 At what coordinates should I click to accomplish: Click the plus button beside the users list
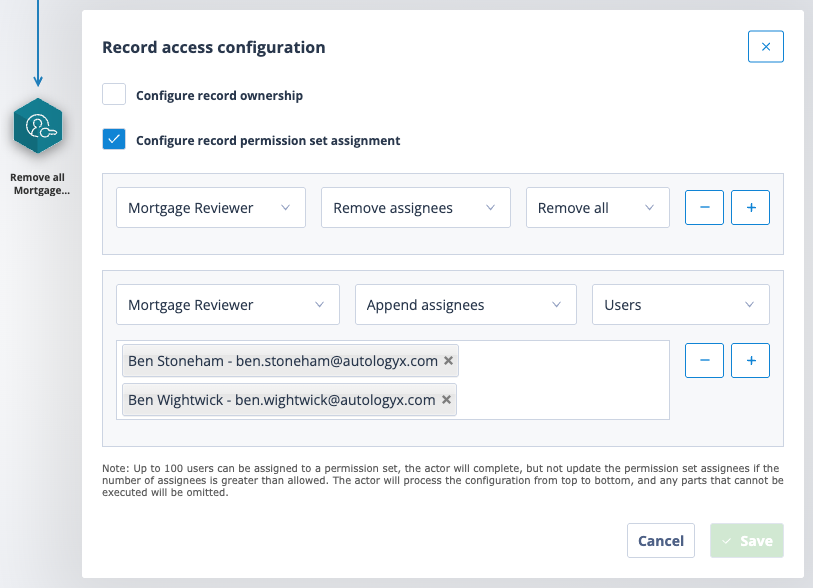750,360
